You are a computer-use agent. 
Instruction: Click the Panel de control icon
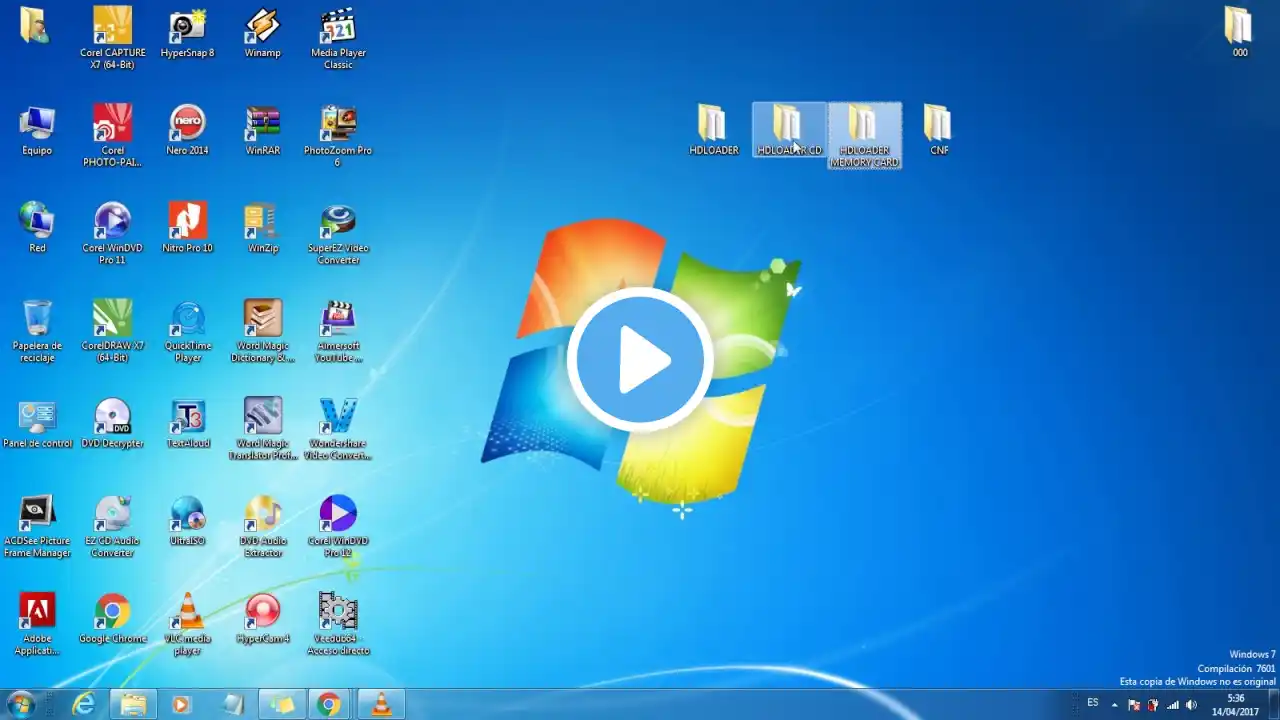pos(37,423)
